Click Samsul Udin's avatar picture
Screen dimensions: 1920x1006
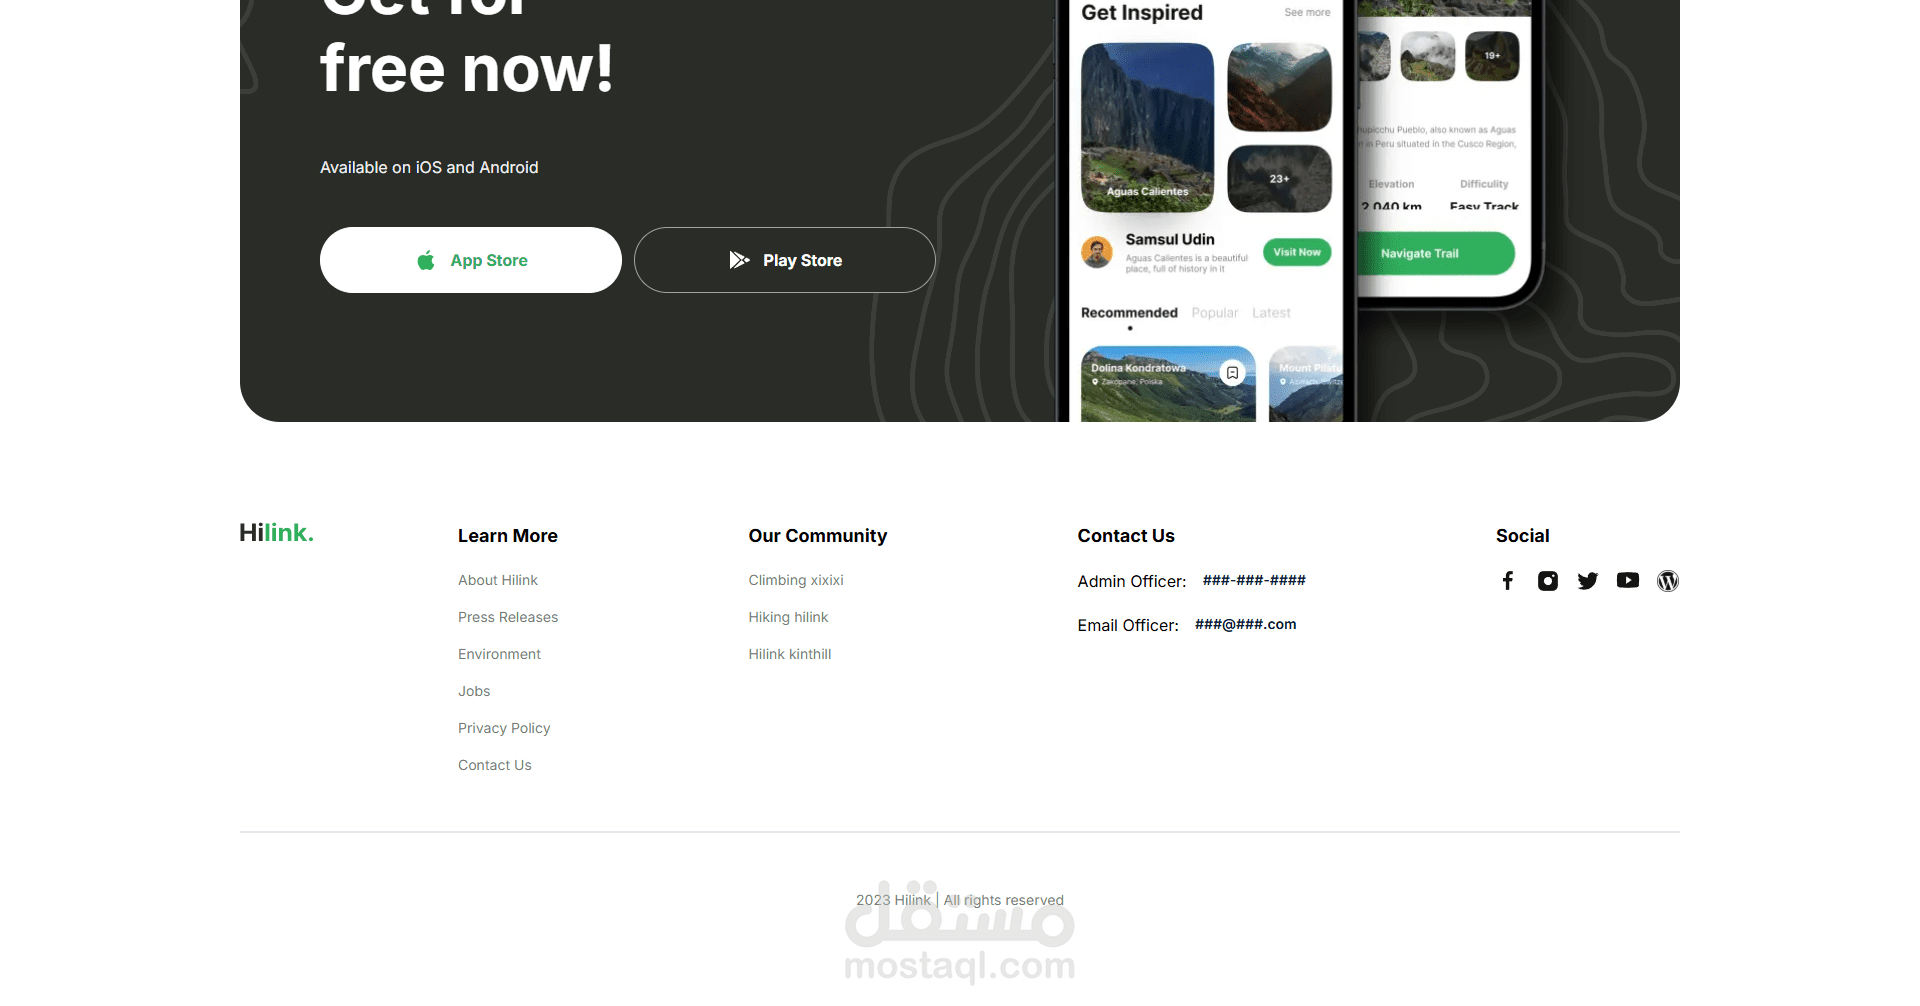click(1097, 252)
